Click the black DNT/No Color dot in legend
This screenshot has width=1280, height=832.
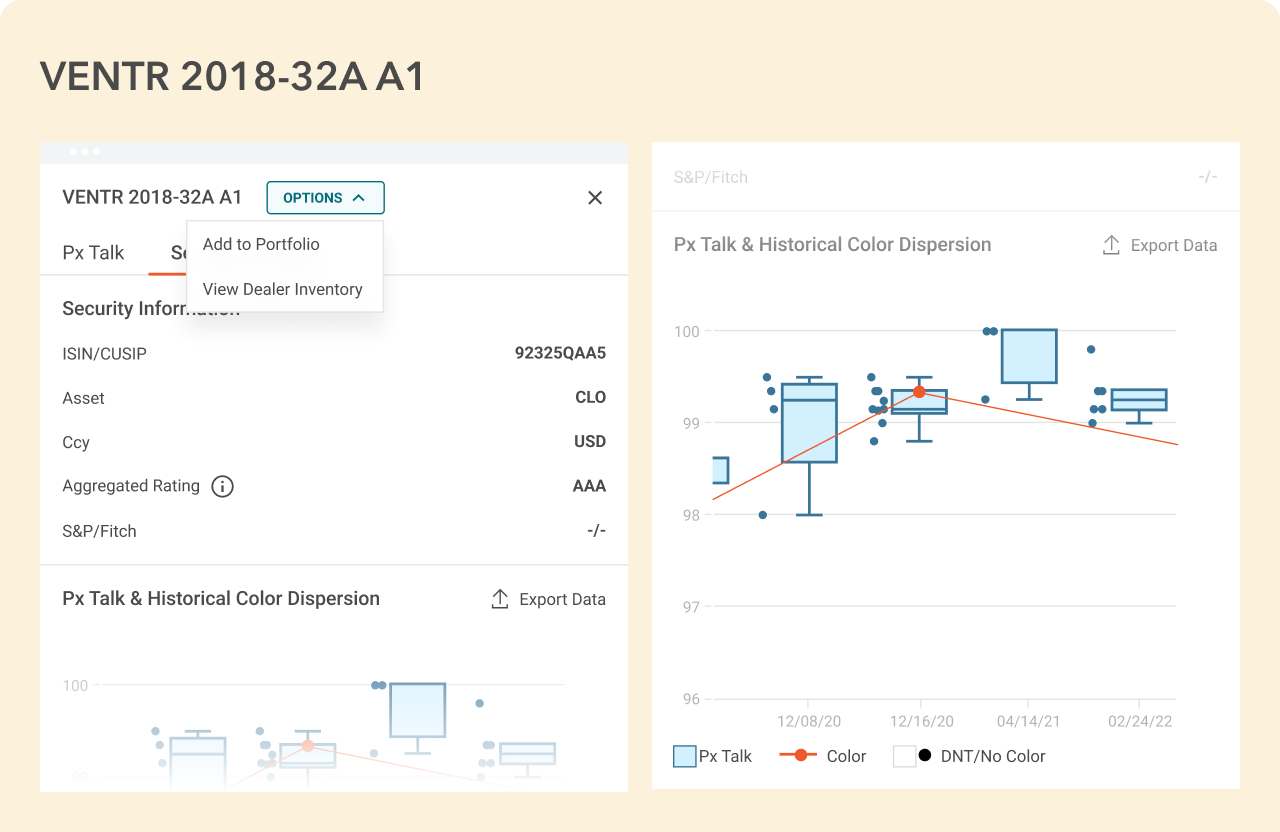924,756
